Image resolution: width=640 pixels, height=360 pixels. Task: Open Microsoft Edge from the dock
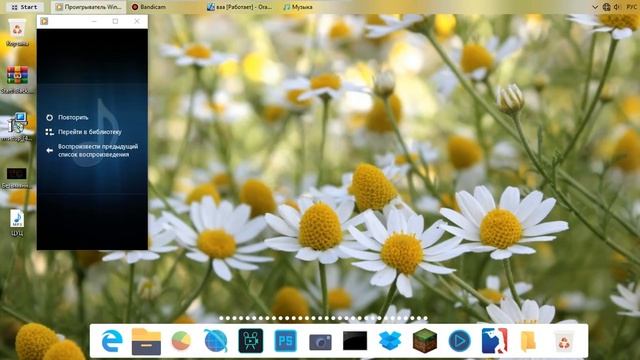click(x=112, y=341)
